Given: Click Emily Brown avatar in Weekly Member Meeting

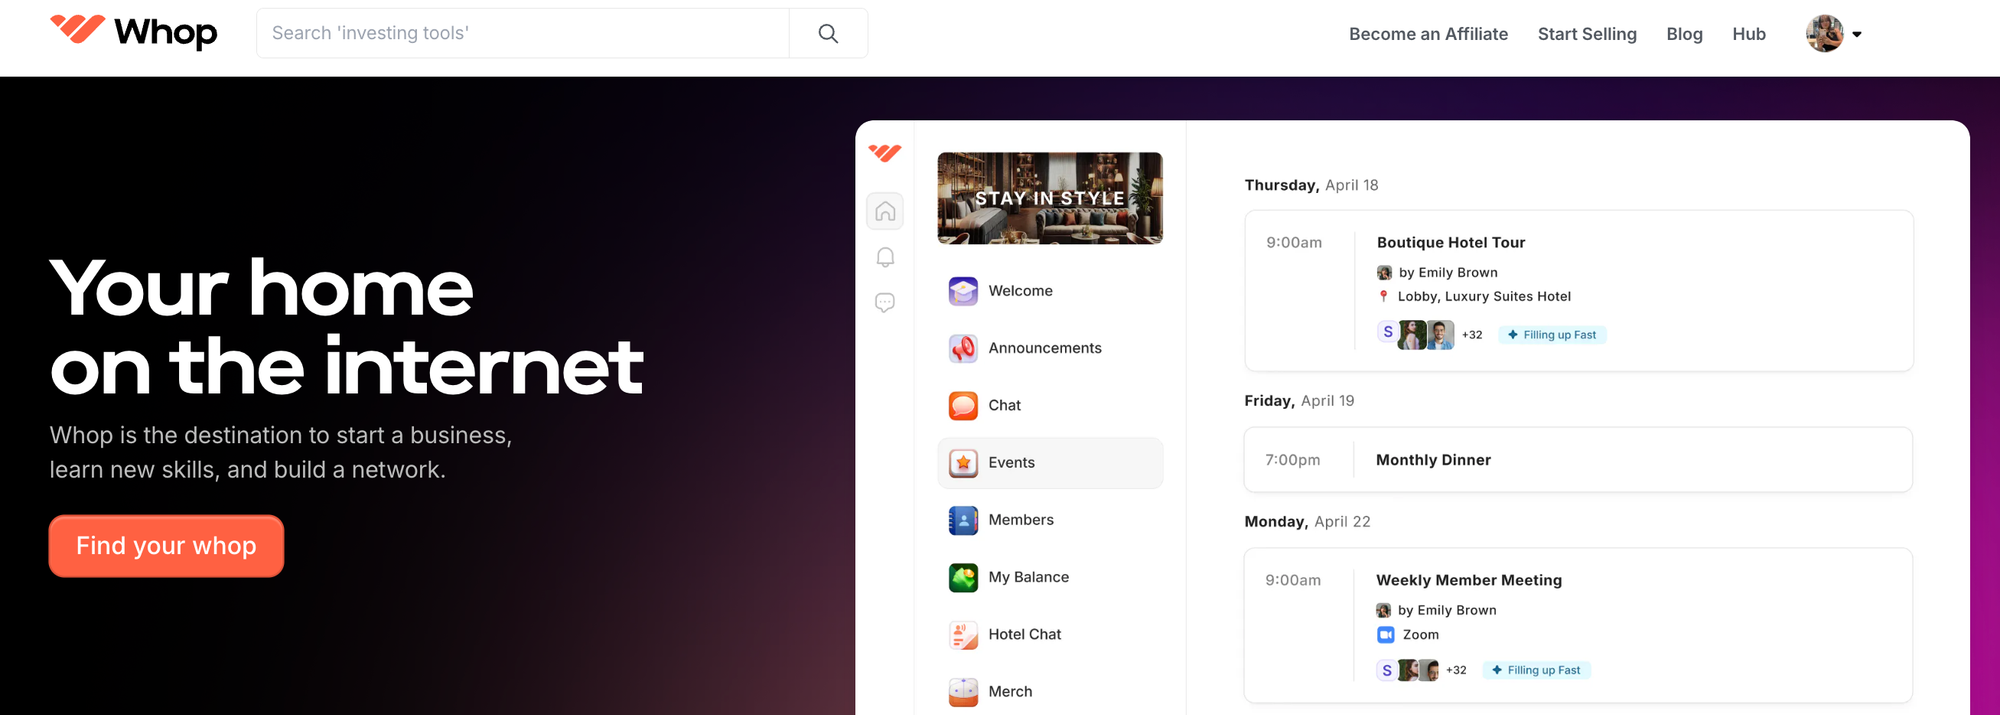Looking at the screenshot, I should [x=1383, y=610].
